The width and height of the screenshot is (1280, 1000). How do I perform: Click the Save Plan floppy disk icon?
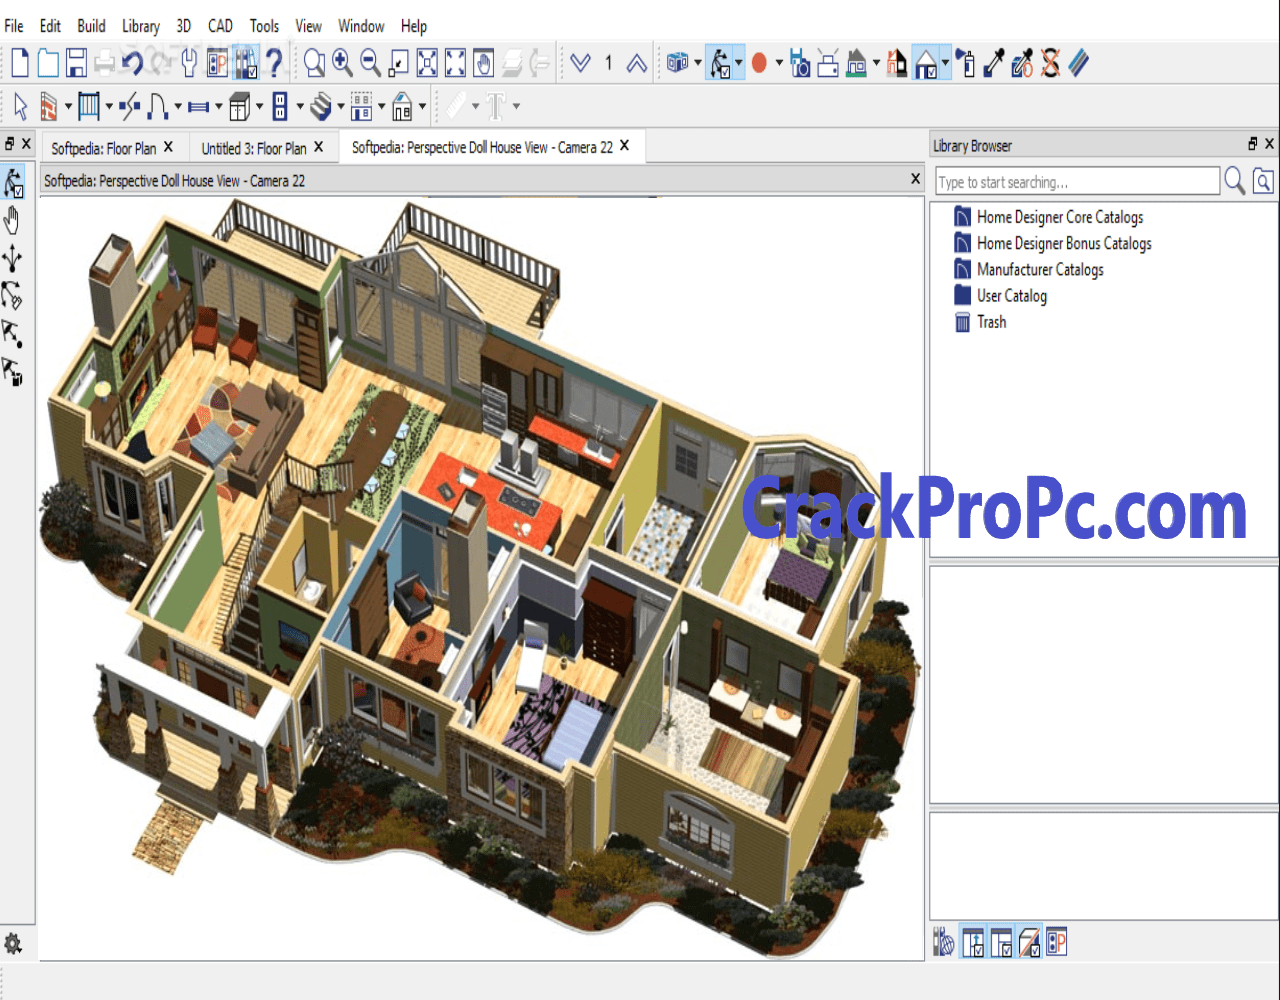click(x=76, y=64)
